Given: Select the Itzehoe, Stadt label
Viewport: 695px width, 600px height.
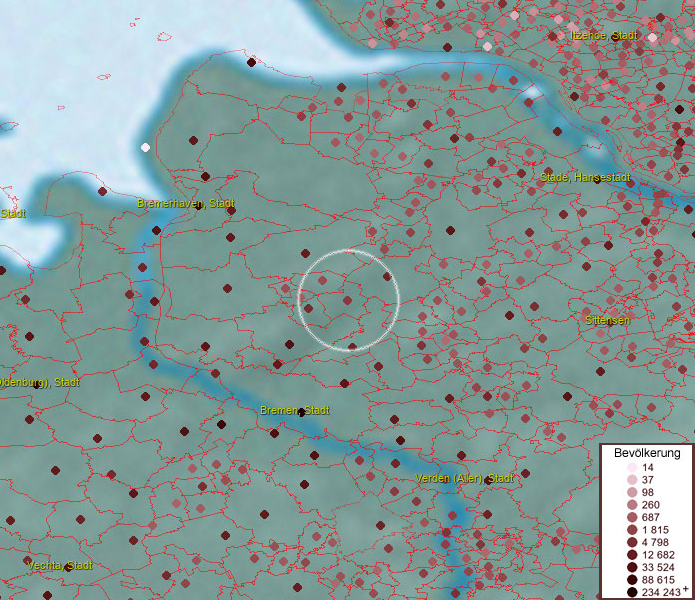Looking at the screenshot, I should (x=604, y=35).
